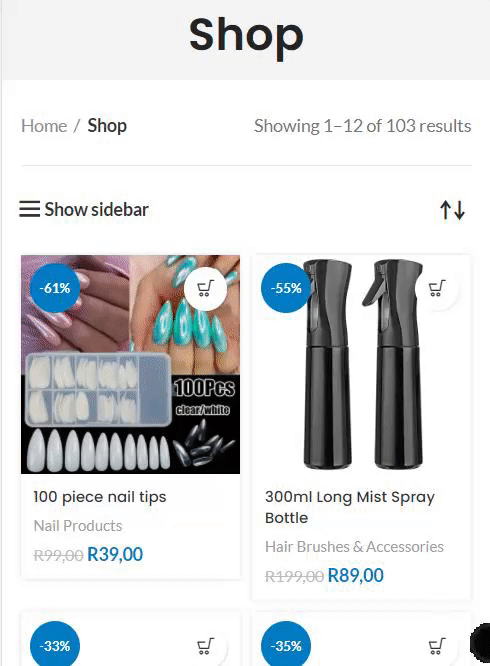The width and height of the screenshot is (490, 666).
Task: Click the cart icon beside -33% badge
Action: point(206,646)
